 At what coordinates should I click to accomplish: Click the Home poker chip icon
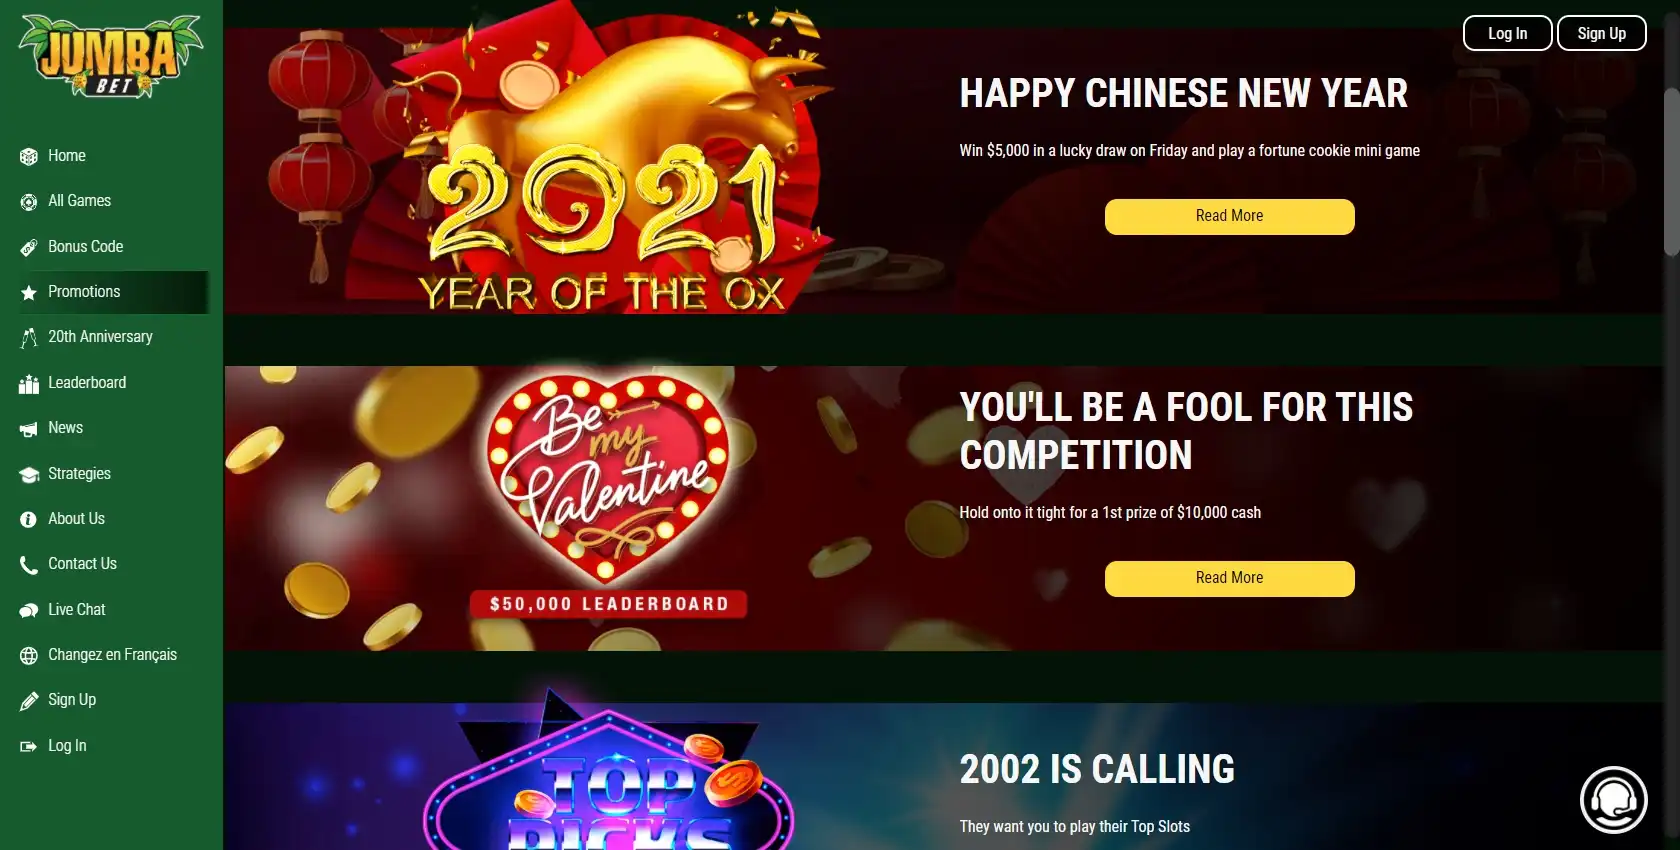(29, 156)
